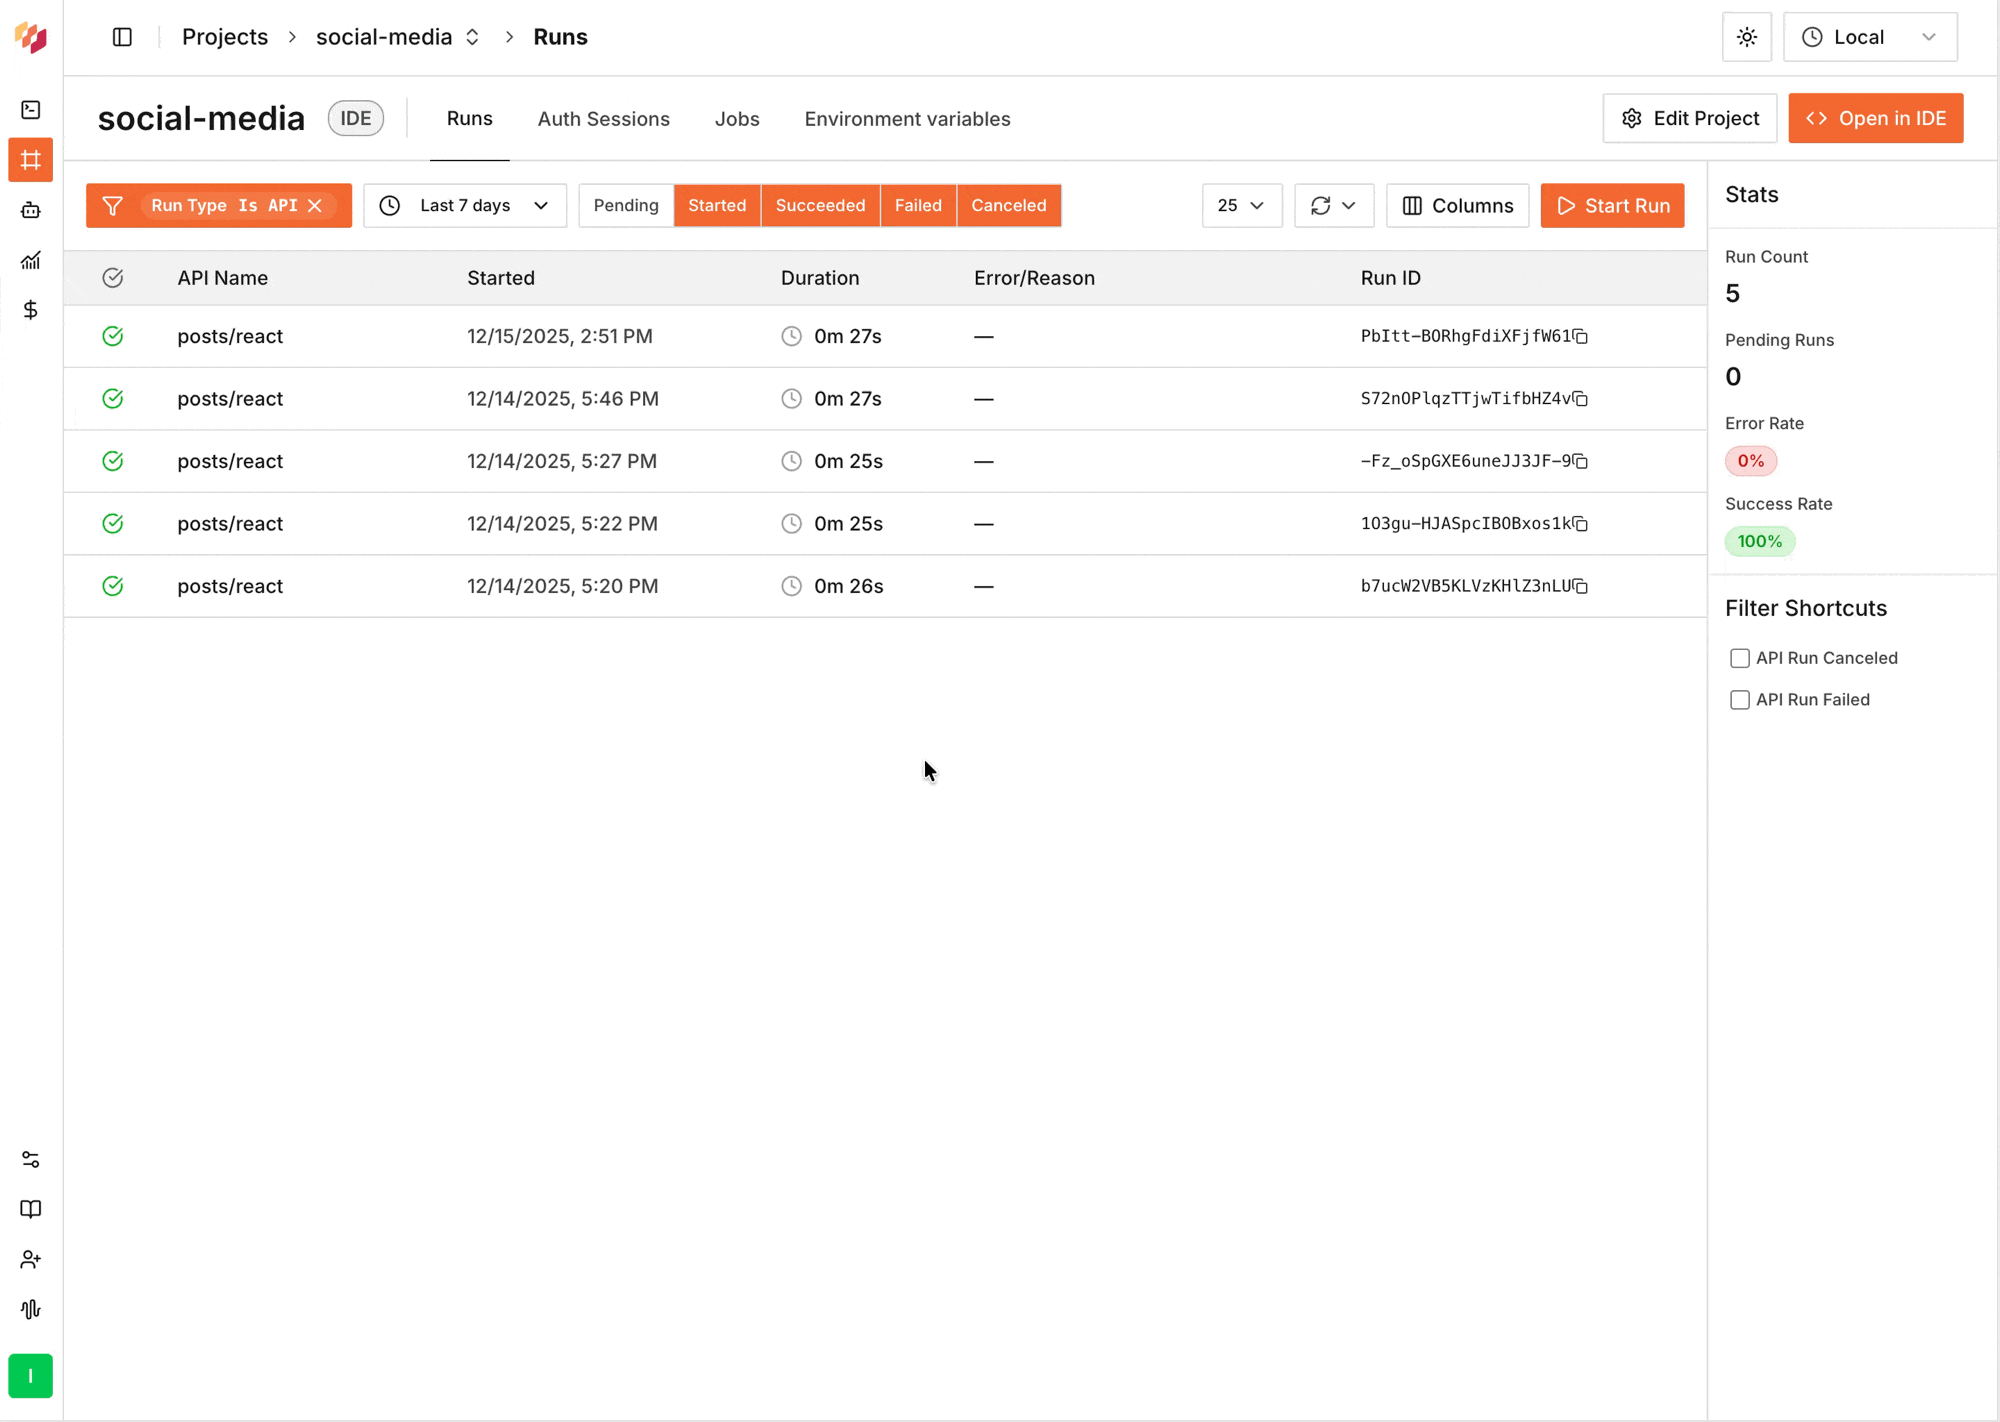The width and height of the screenshot is (2000, 1422).
Task: Click the Start Run button
Action: [x=1612, y=206]
